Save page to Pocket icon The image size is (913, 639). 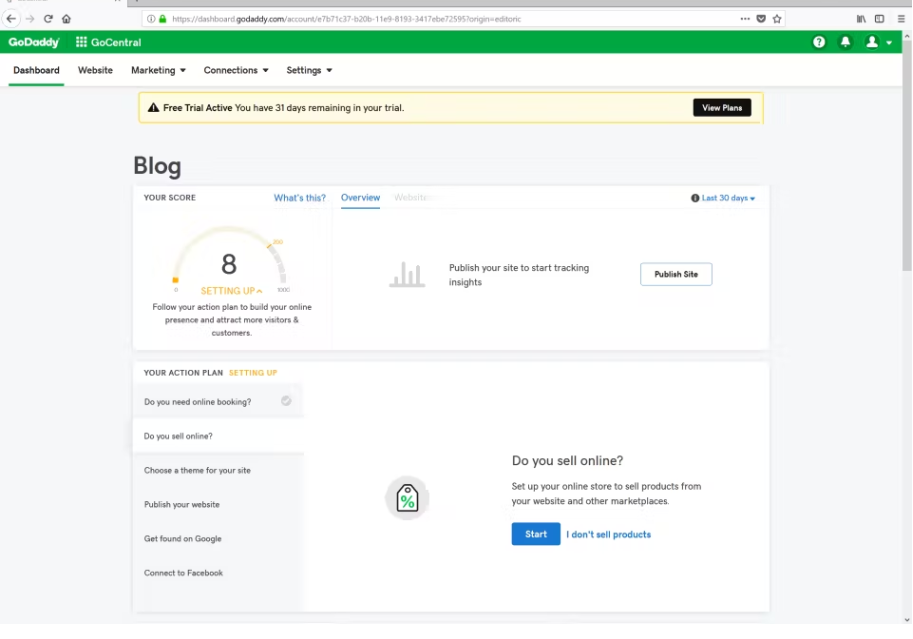pos(761,19)
